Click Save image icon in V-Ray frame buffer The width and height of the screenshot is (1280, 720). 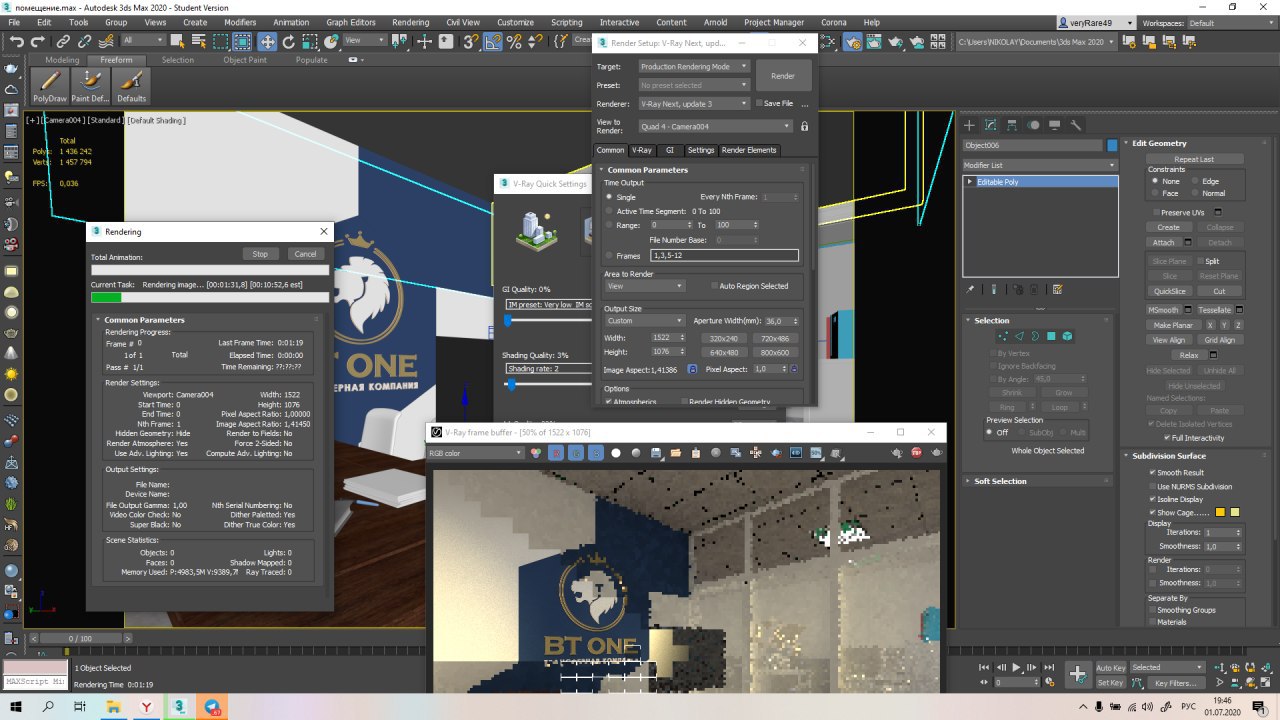655,453
